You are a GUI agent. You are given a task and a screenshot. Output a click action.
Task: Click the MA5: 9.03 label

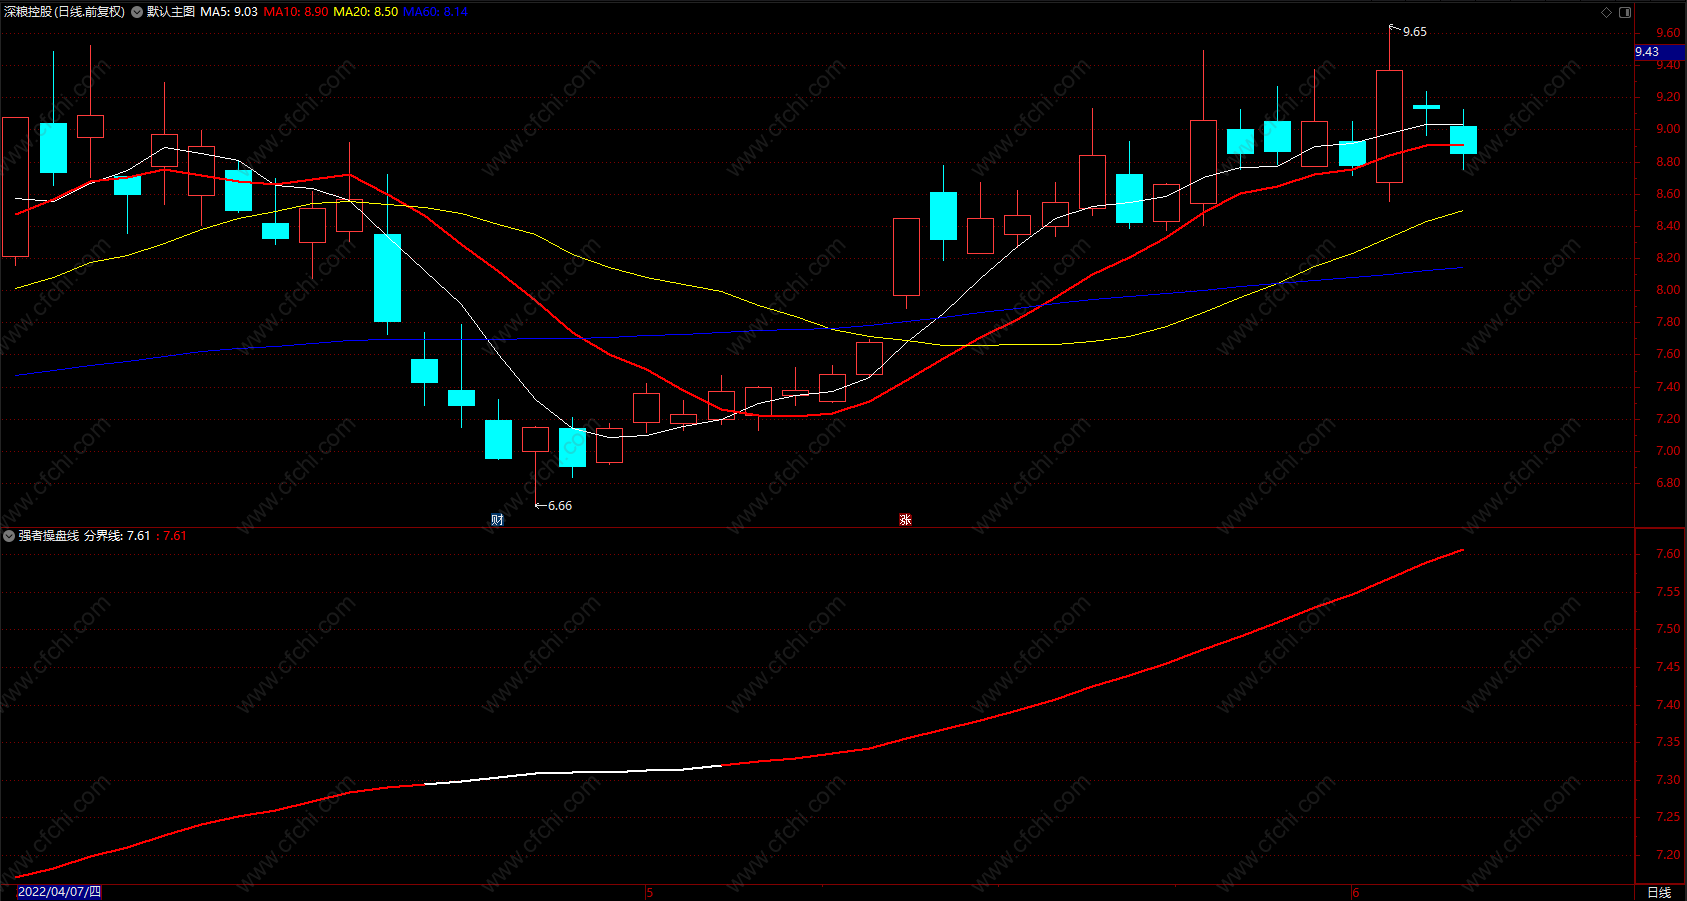(x=229, y=12)
